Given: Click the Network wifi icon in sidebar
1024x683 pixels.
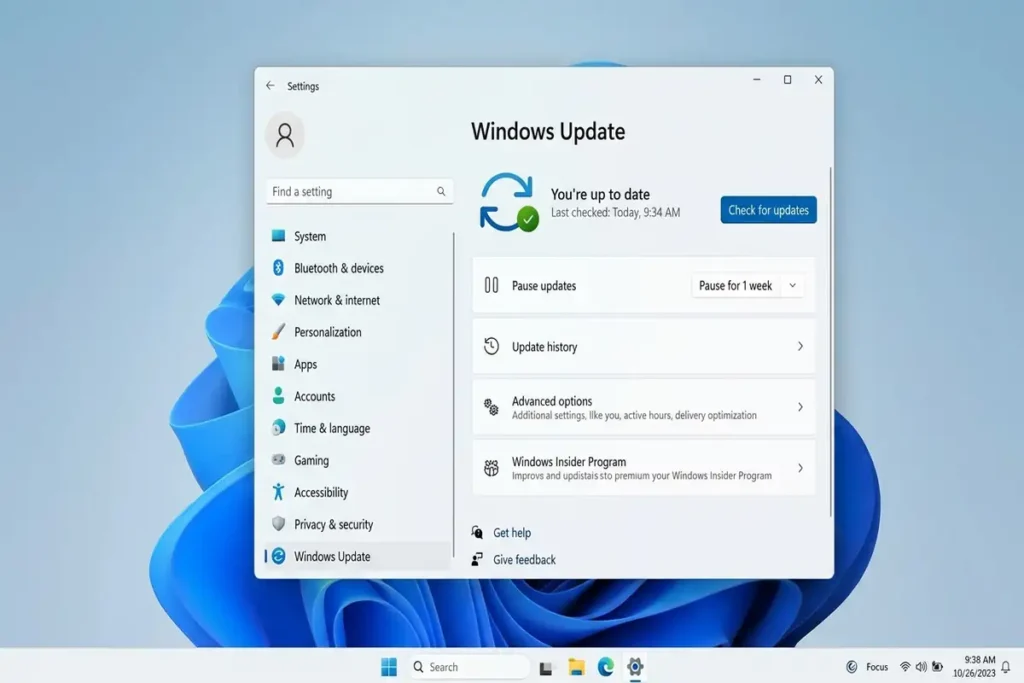Looking at the screenshot, I should click(278, 300).
